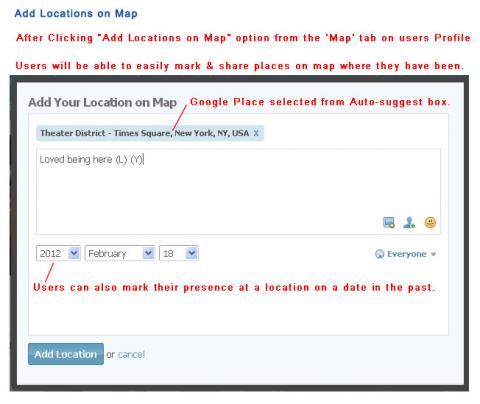Image resolution: width=480 pixels, height=404 pixels.
Task: Click the 'Add Locations on Map' title
Action: point(76,14)
